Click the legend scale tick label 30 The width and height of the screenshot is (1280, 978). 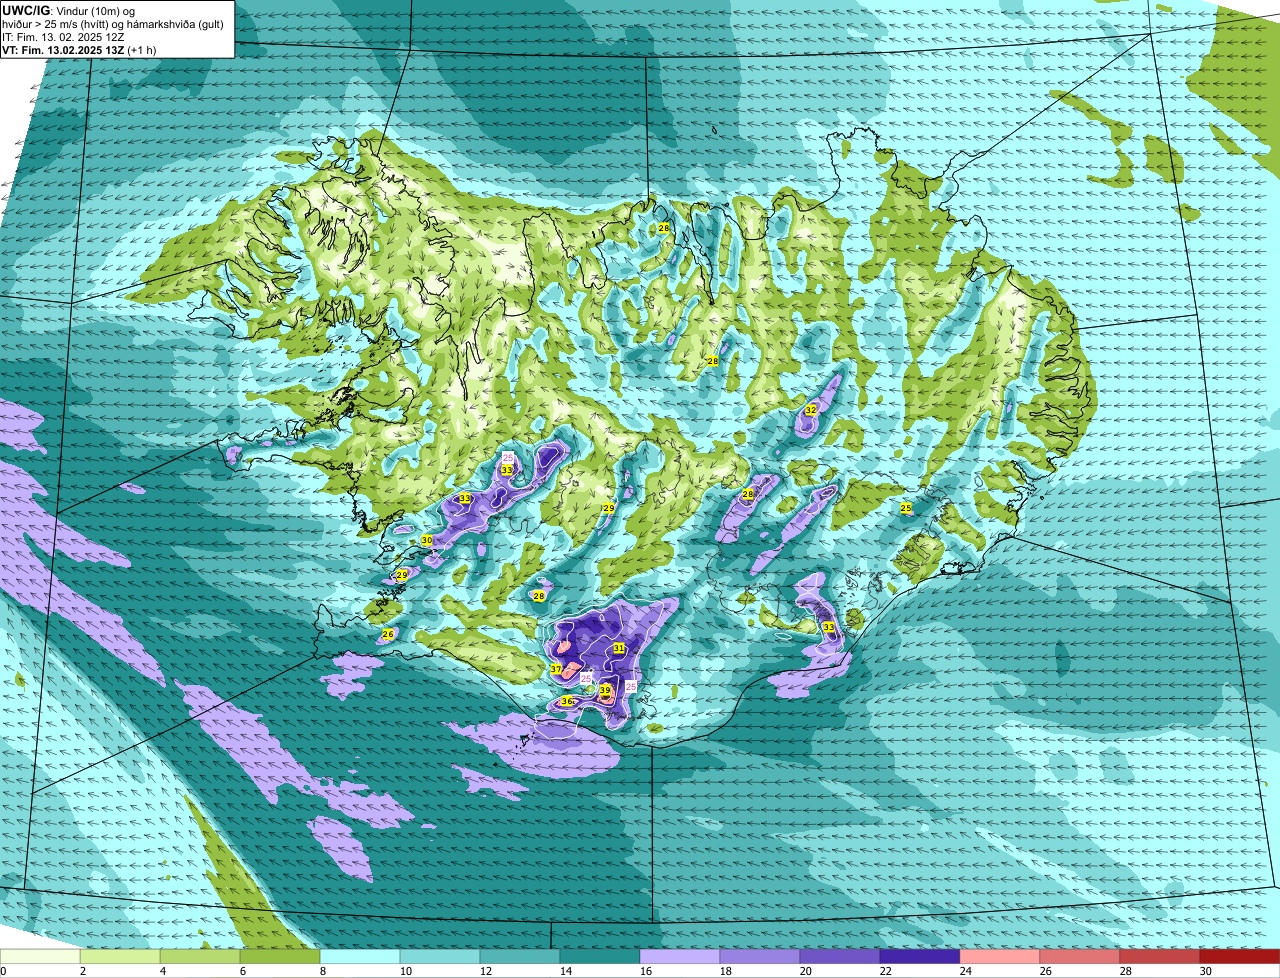click(1206, 971)
